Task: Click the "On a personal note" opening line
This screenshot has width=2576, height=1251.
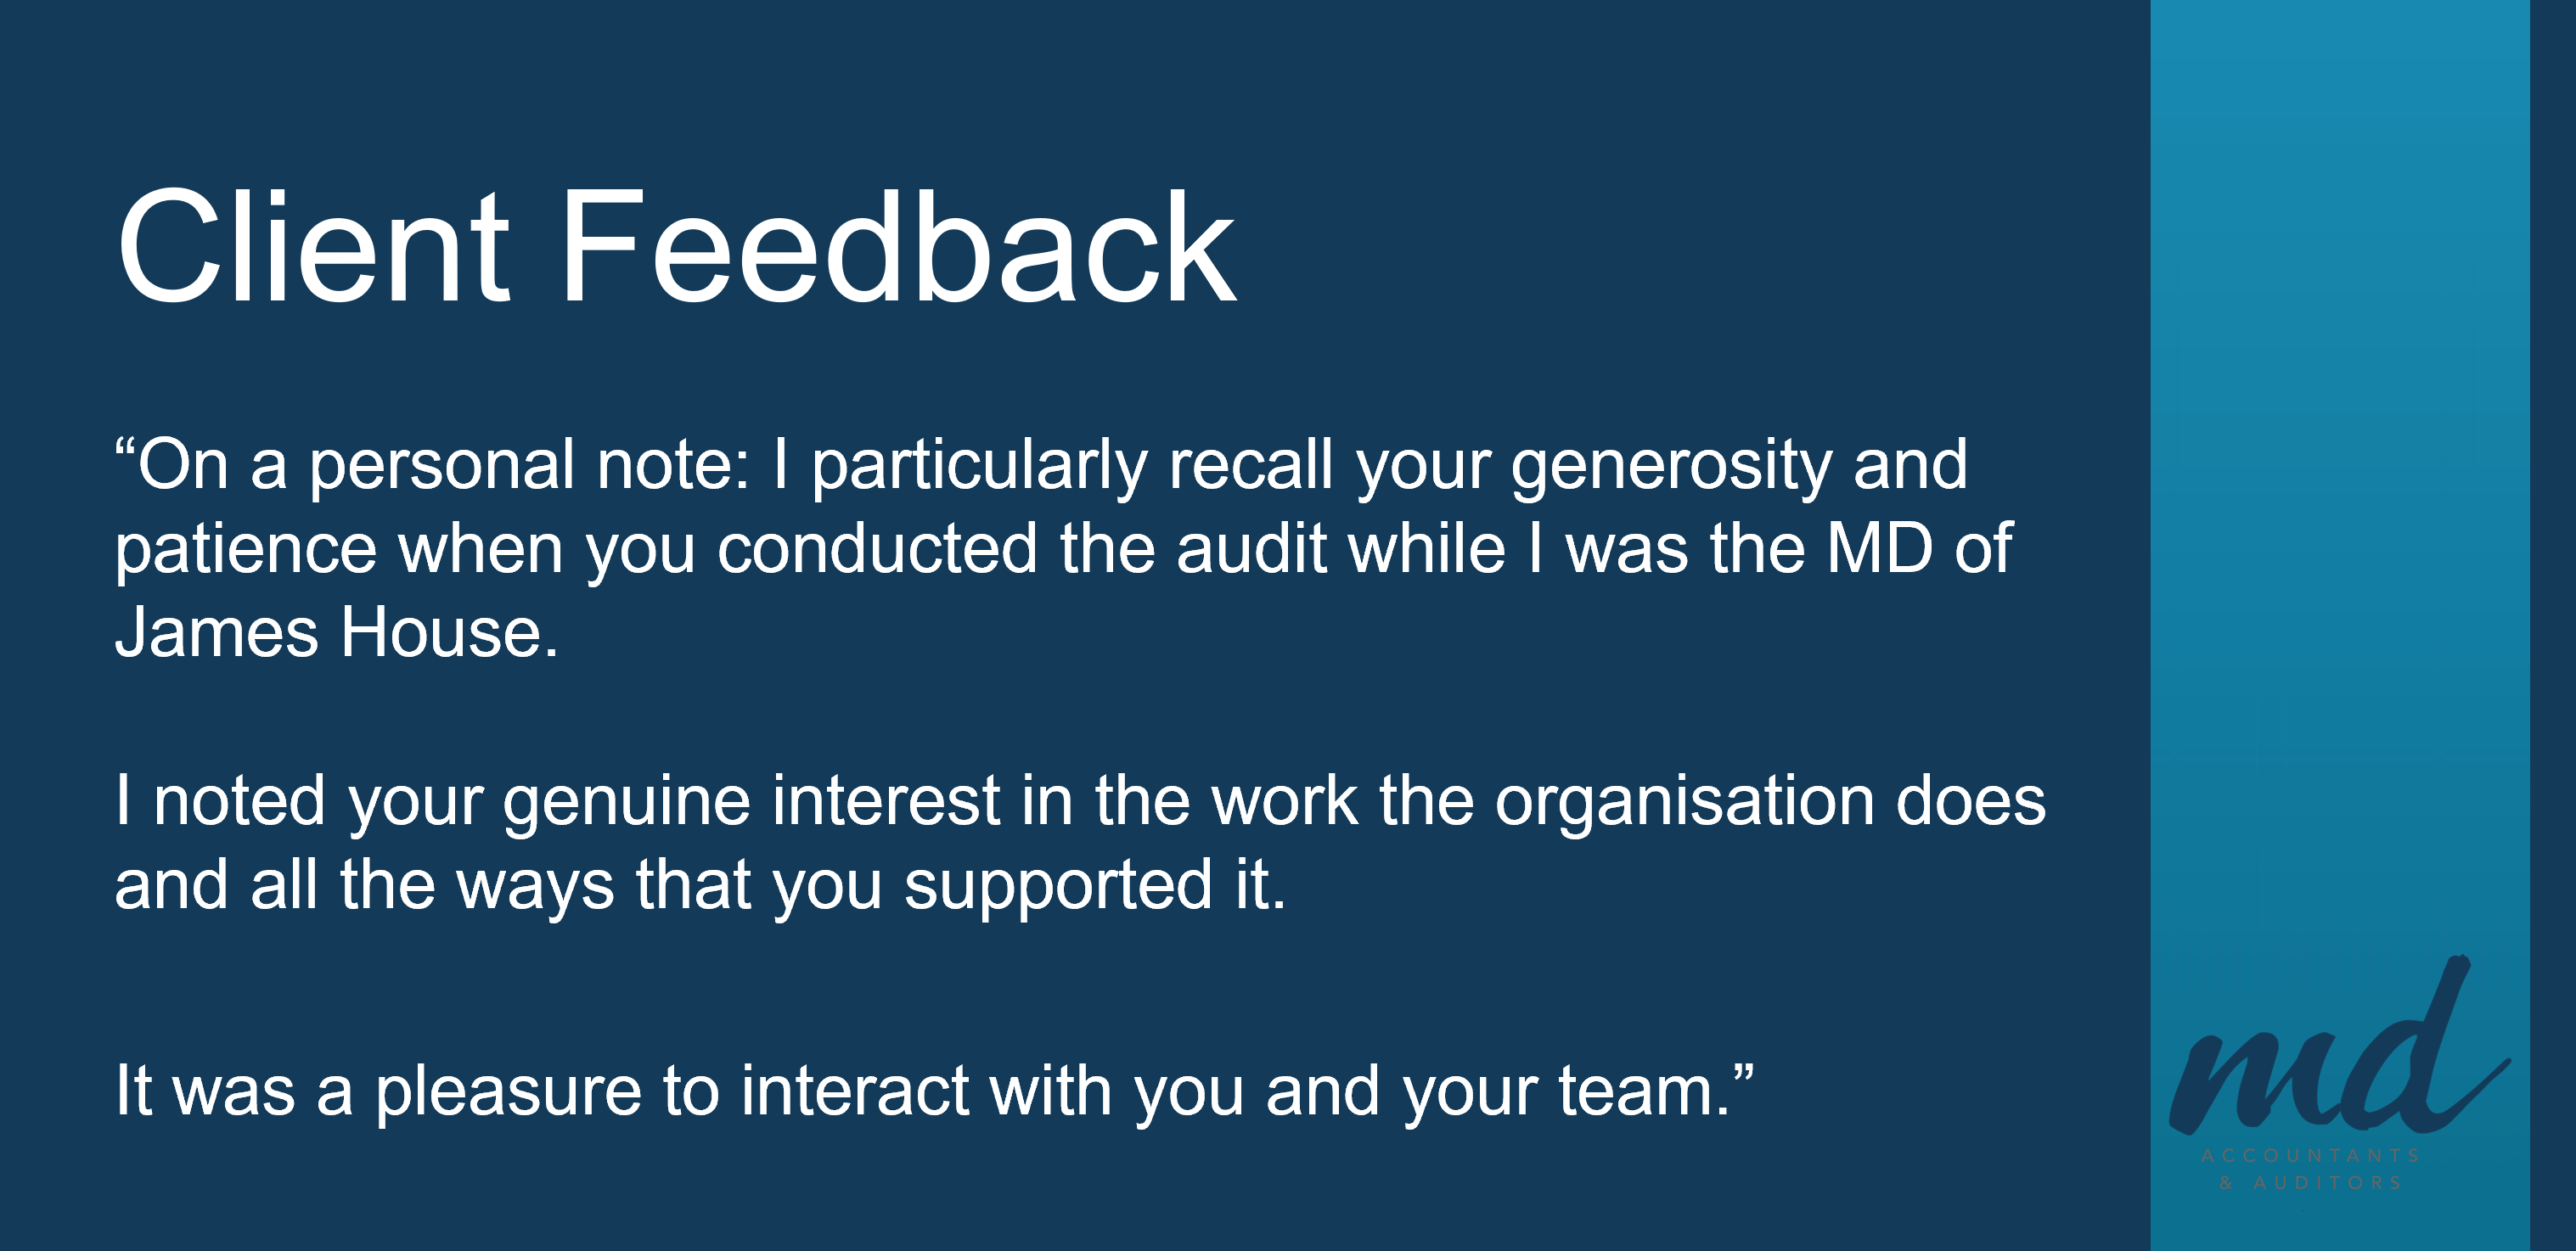Action: [x=1040, y=466]
